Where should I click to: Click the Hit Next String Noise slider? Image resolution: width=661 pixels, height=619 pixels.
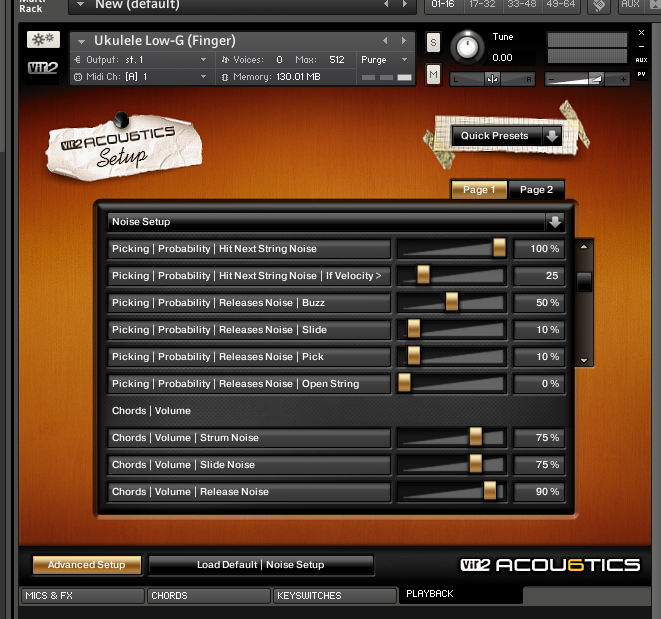pos(451,249)
